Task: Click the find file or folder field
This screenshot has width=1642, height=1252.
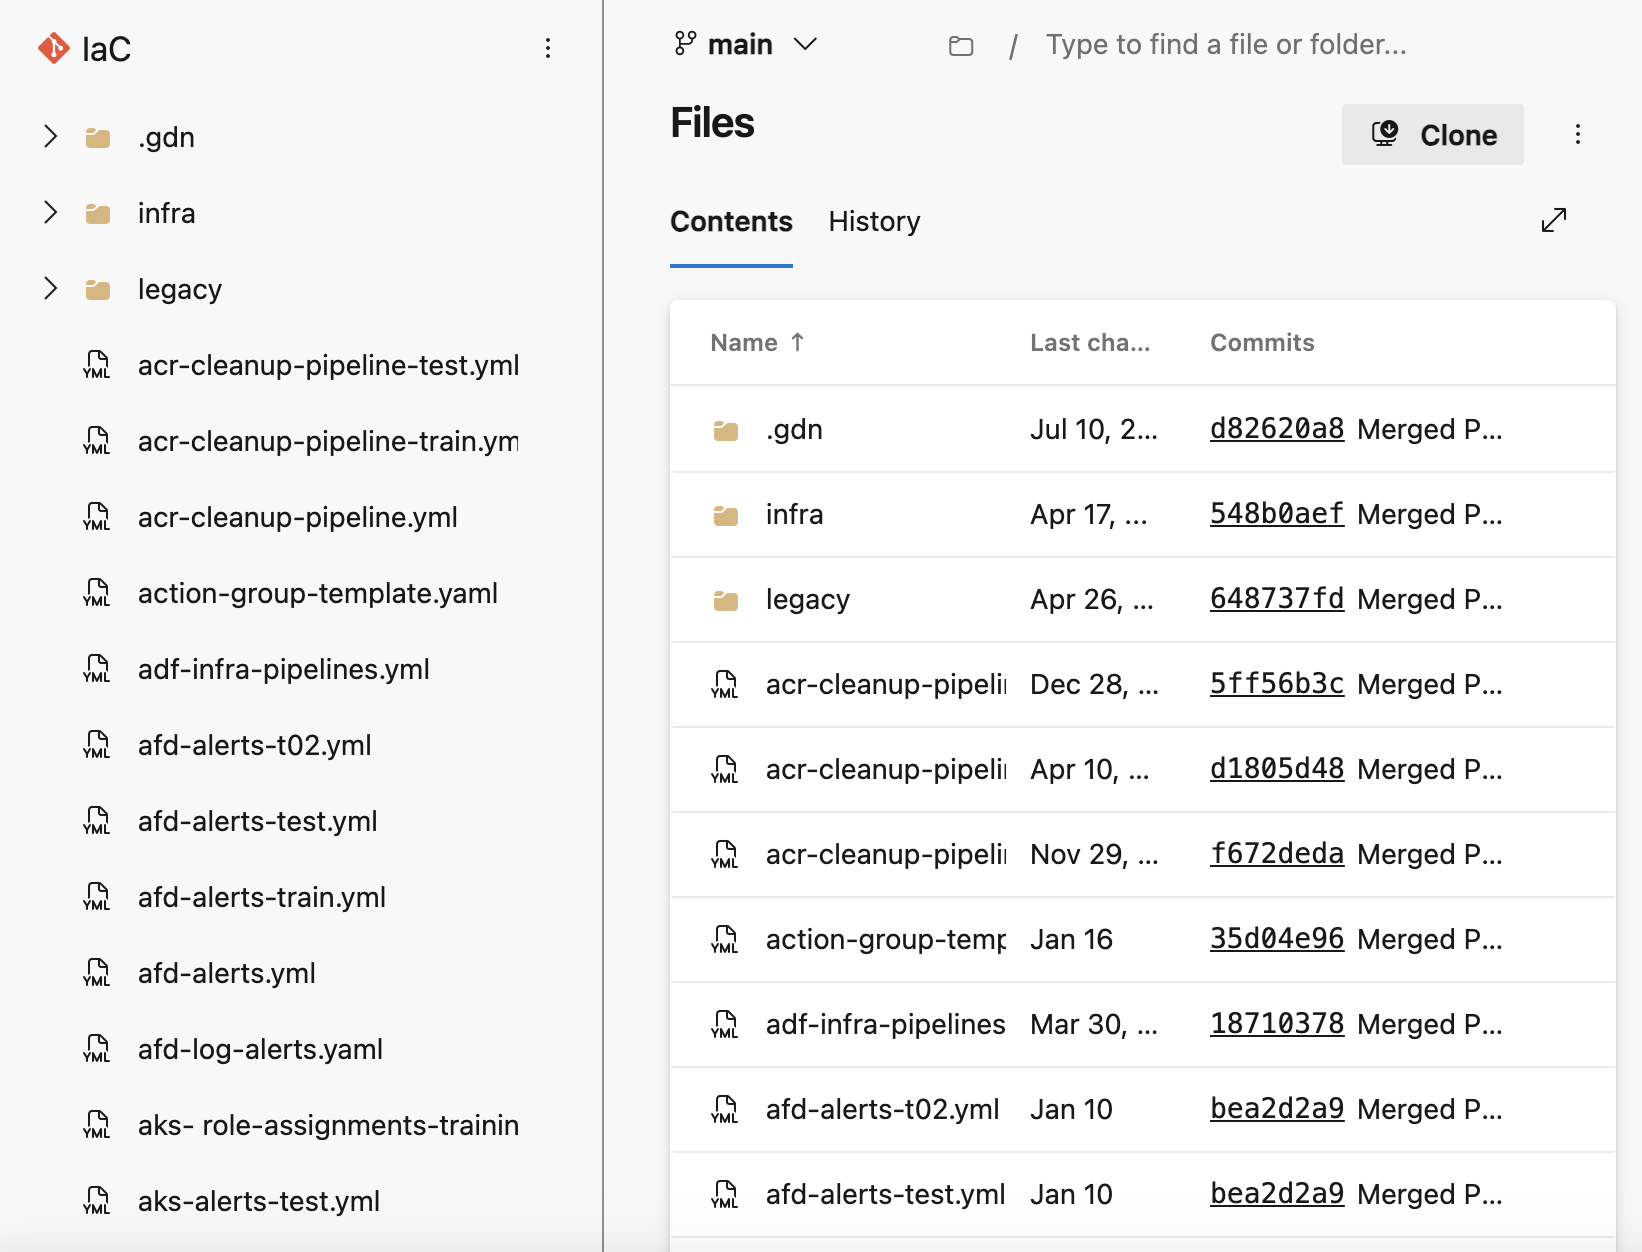Action: tap(1225, 45)
